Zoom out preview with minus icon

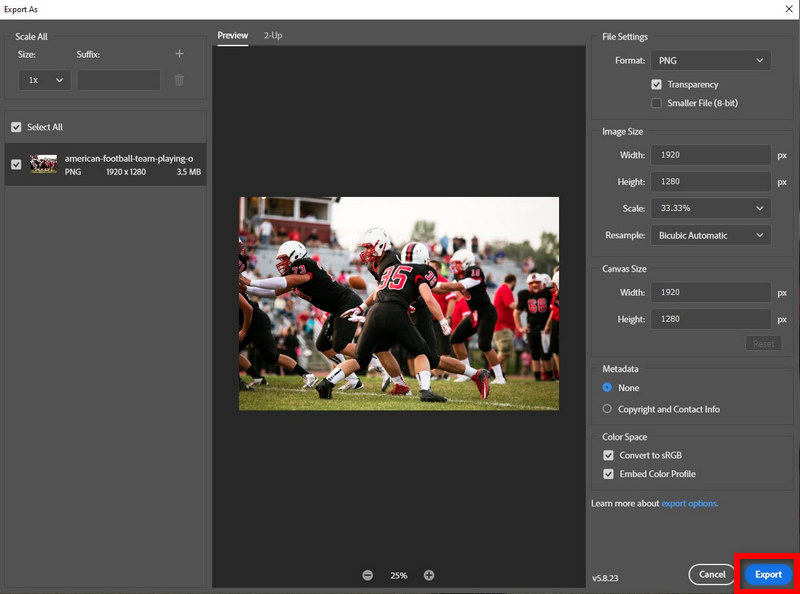368,575
